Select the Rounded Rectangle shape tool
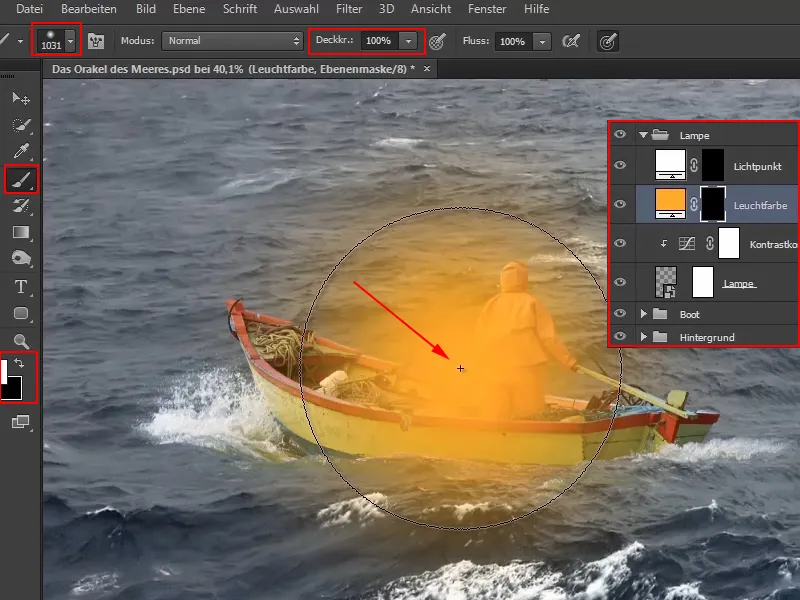The height and width of the screenshot is (600, 800). tap(21, 313)
